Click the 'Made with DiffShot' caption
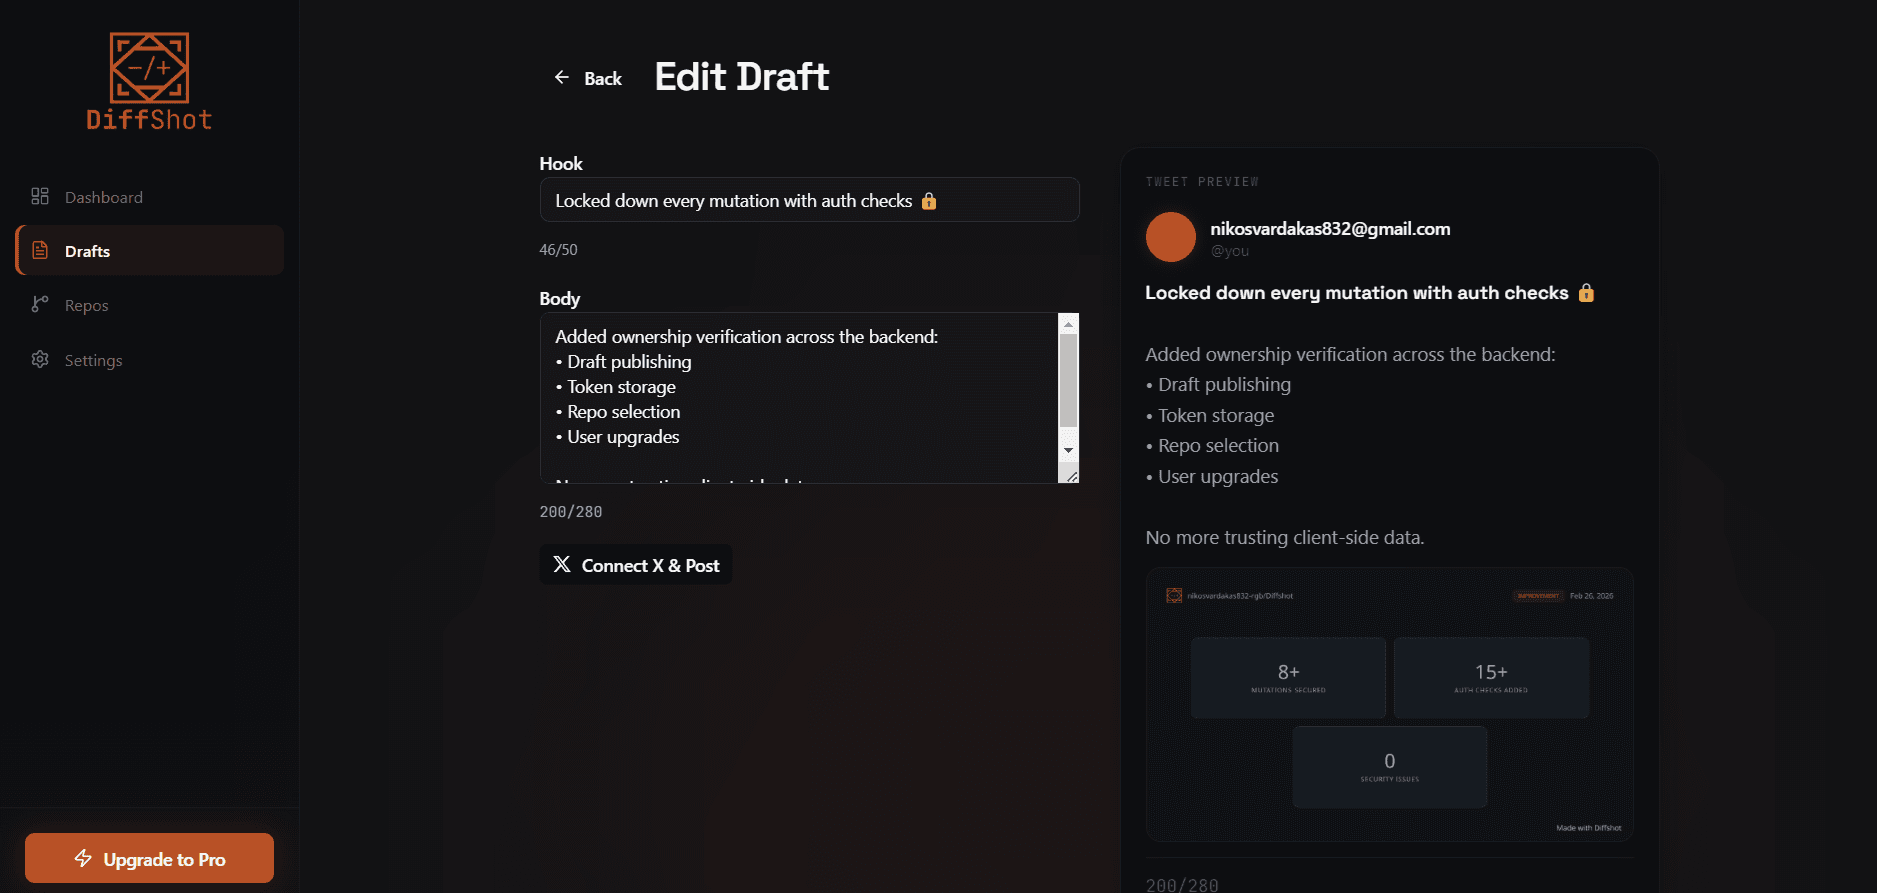1877x893 pixels. 1589,828
